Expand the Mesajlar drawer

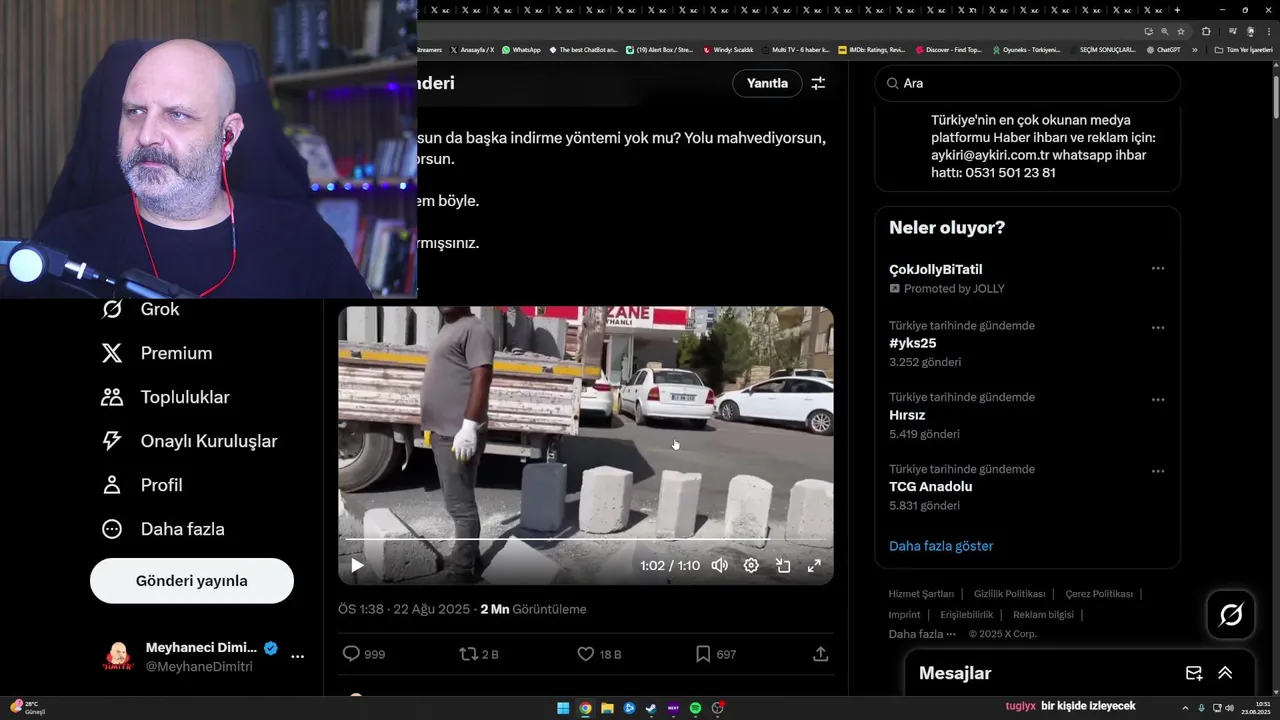click(1225, 674)
